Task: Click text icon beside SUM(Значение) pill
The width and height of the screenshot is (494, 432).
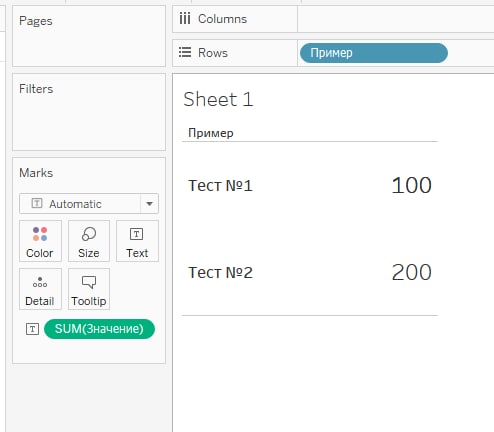Action: 32,329
